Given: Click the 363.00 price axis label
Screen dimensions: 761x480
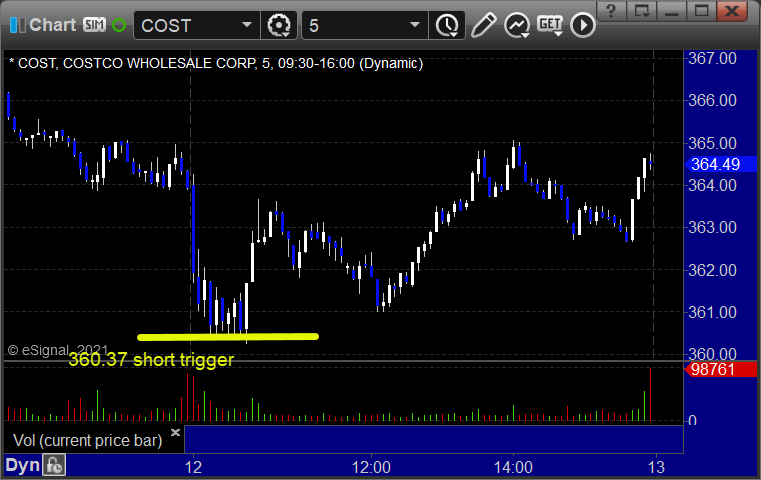Looking at the screenshot, I should click(x=712, y=227).
